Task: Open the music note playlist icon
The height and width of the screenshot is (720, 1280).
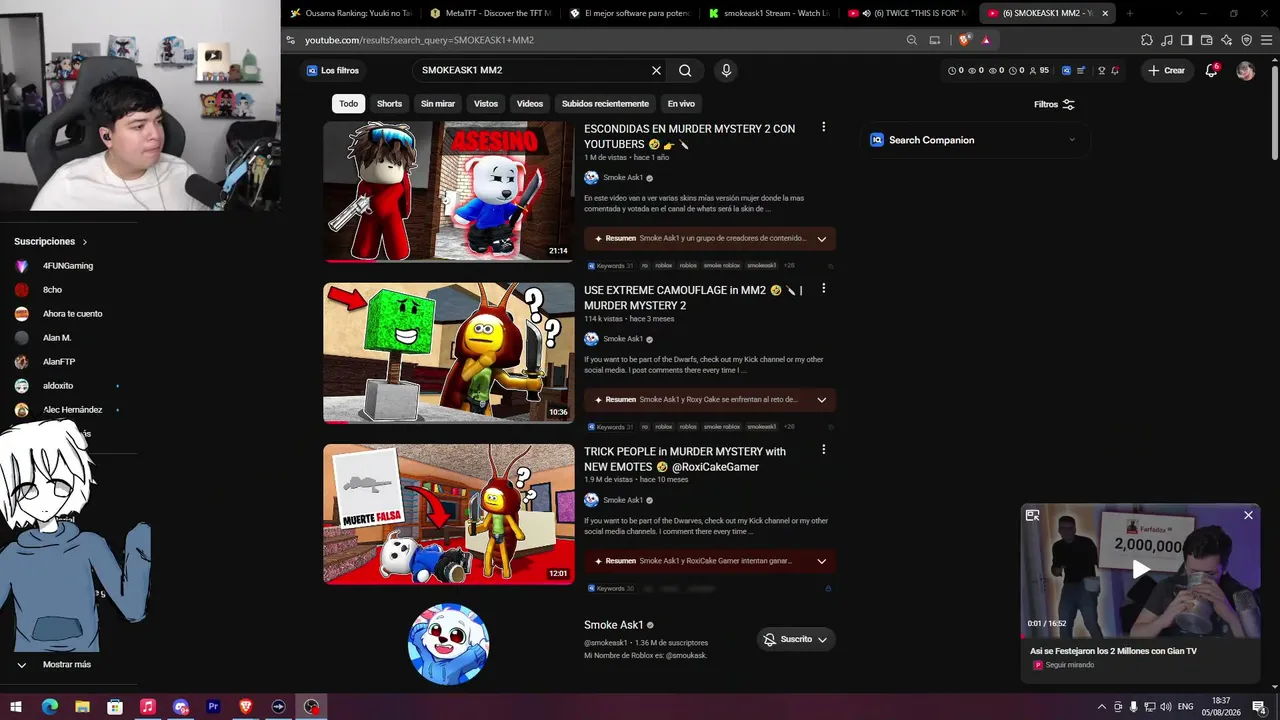Action: coord(1166,40)
